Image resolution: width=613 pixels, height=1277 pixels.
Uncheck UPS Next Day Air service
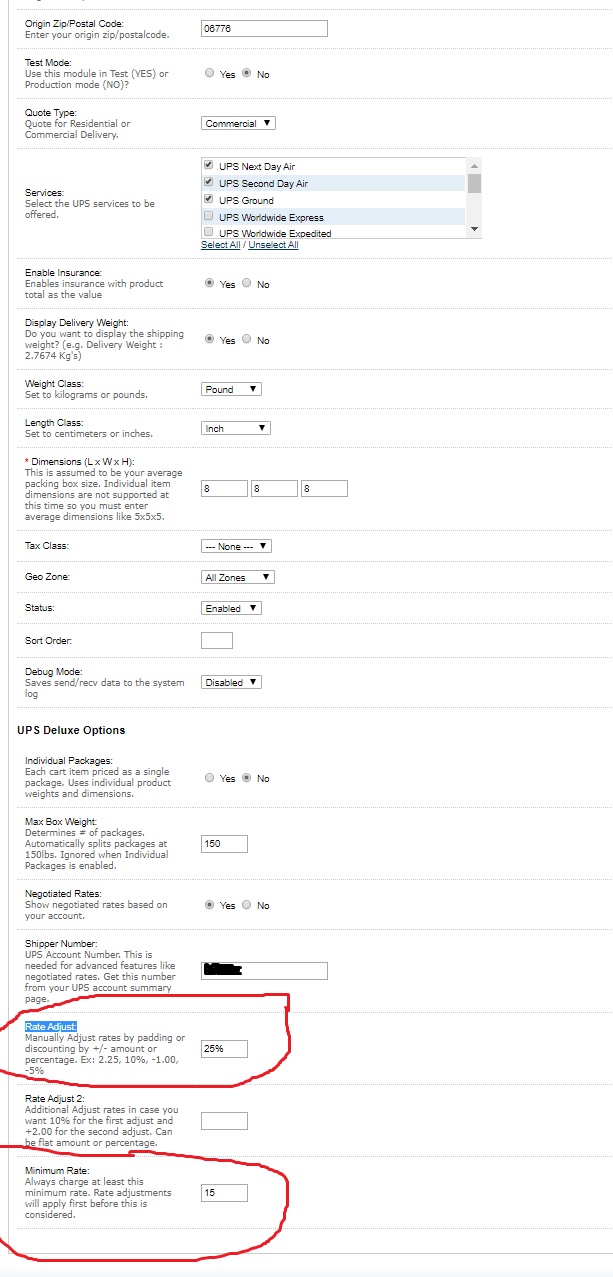click(x=208, y=165)
